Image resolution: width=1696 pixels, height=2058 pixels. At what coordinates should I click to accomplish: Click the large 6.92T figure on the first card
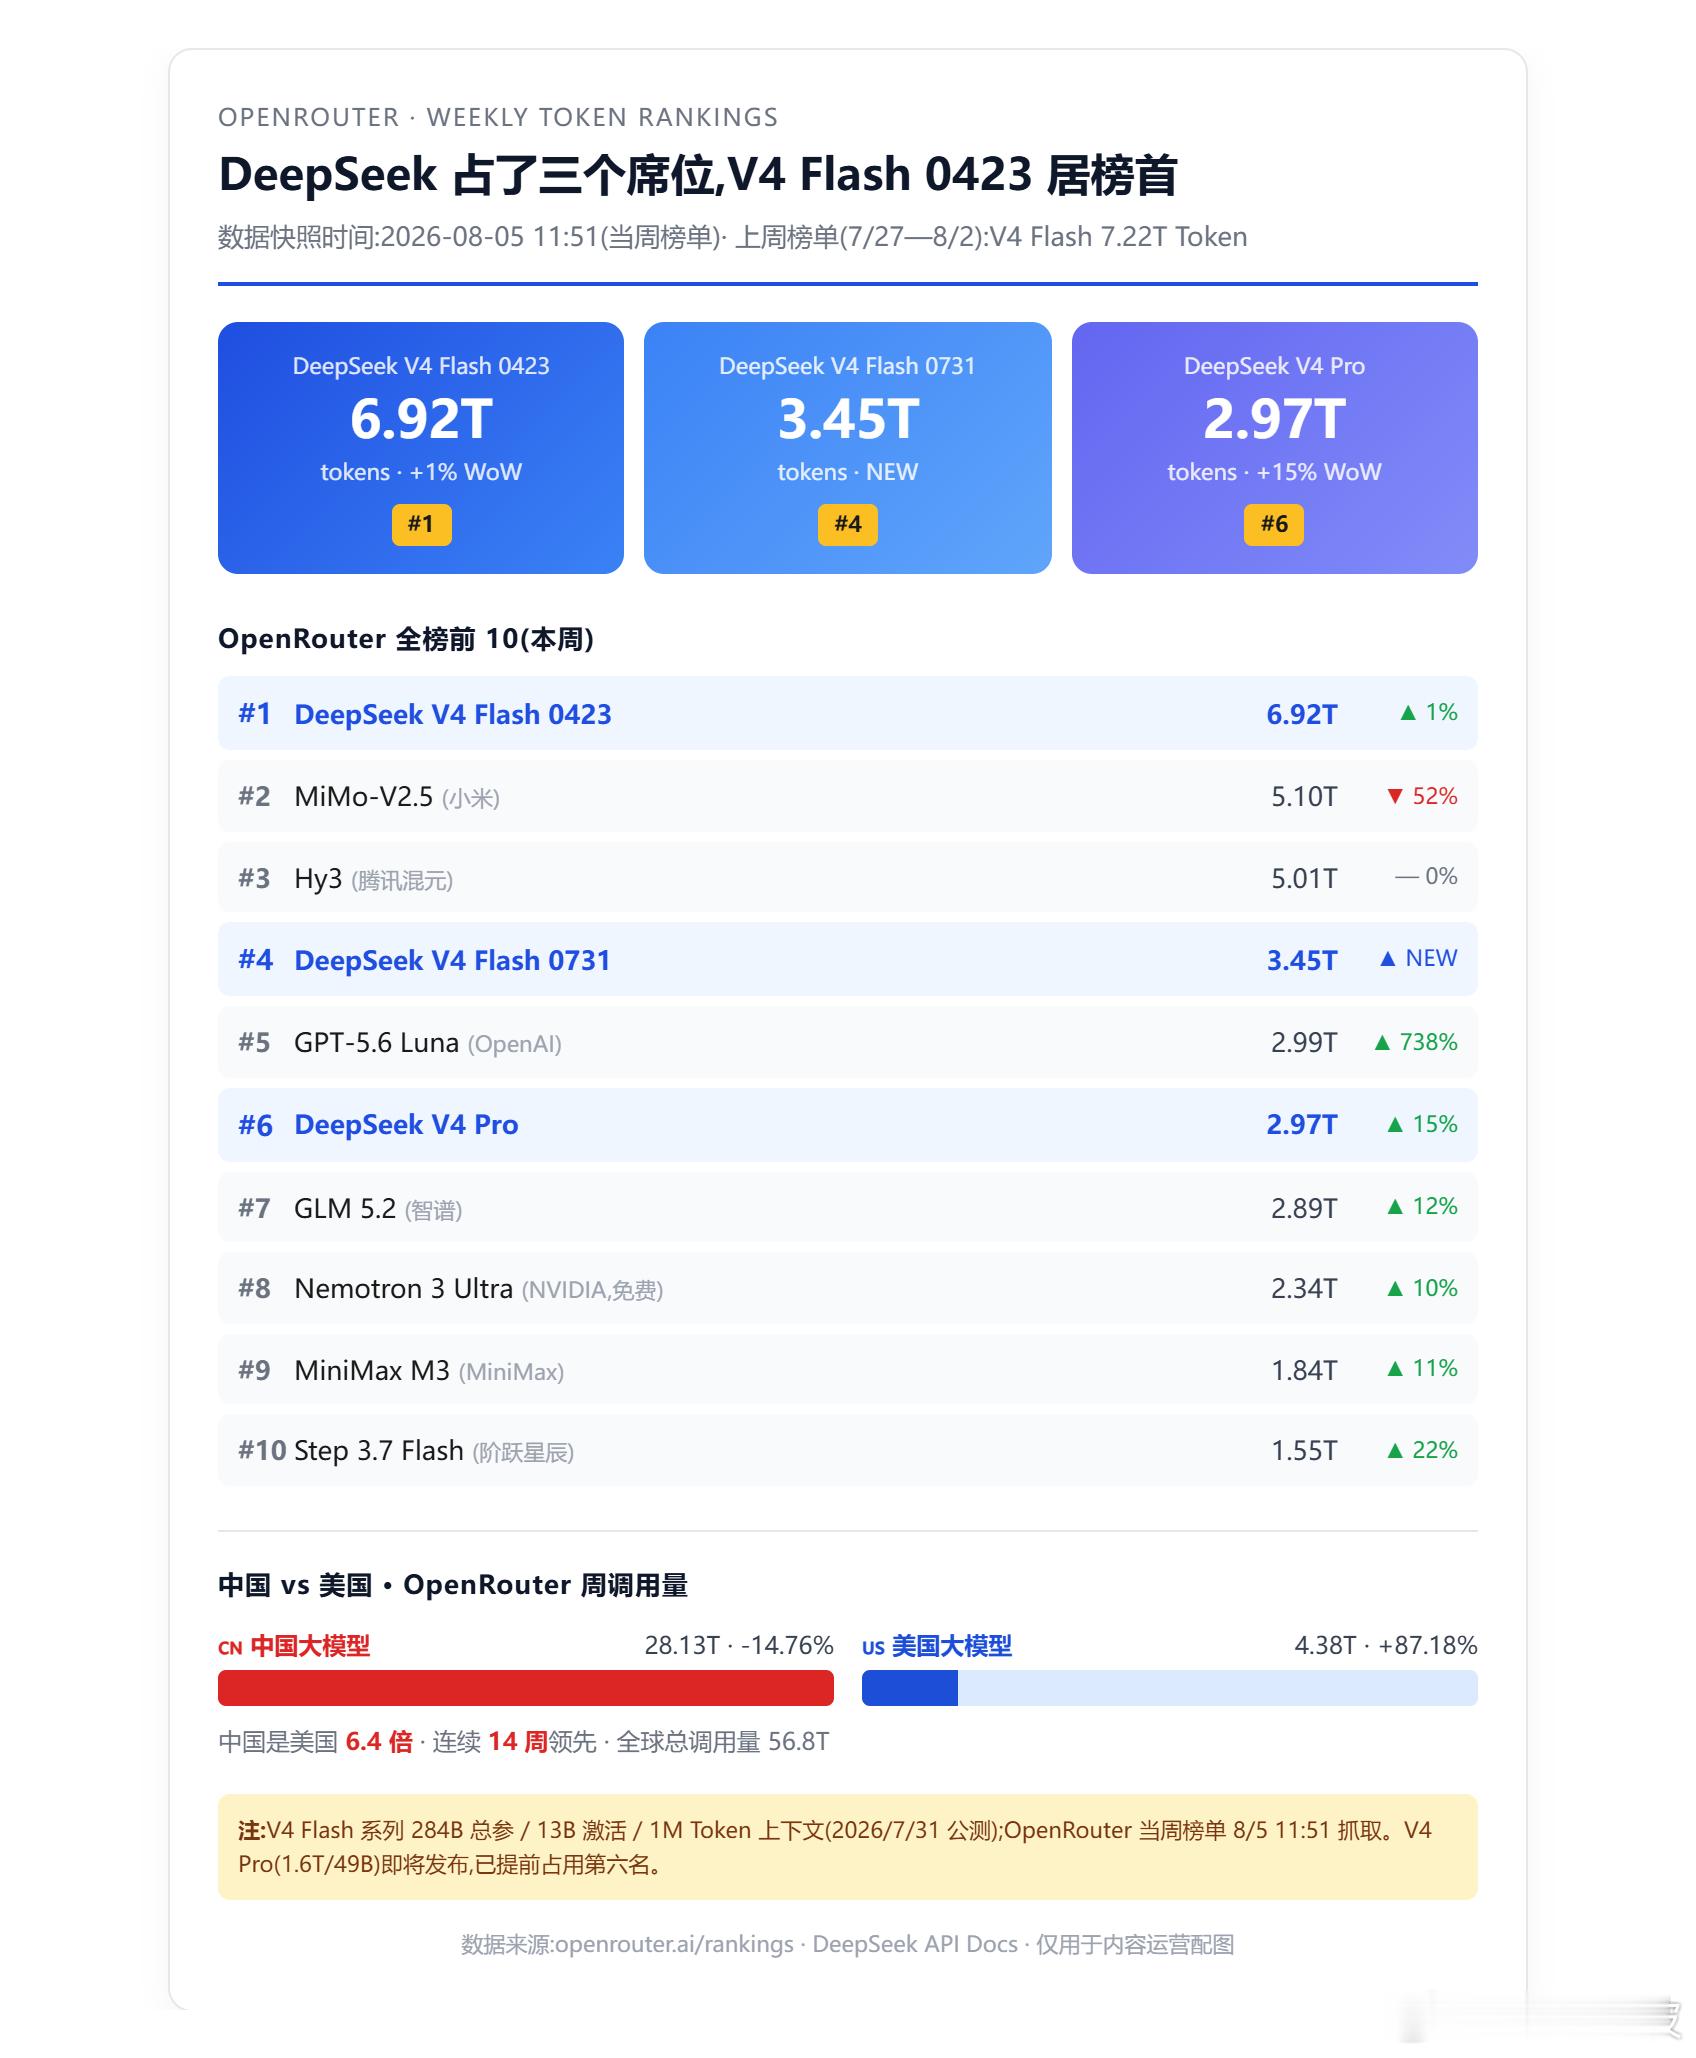point(421,419)
